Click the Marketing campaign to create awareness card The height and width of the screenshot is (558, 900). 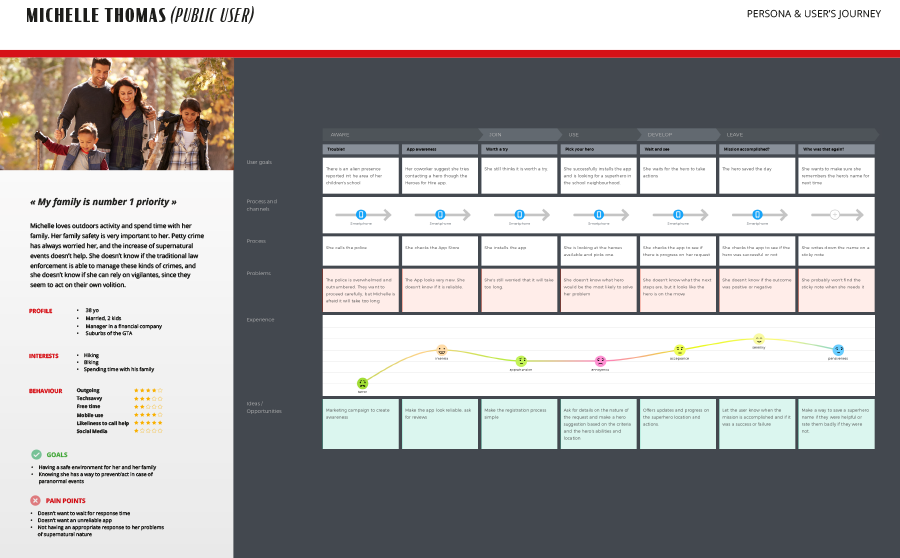point(360,424)
